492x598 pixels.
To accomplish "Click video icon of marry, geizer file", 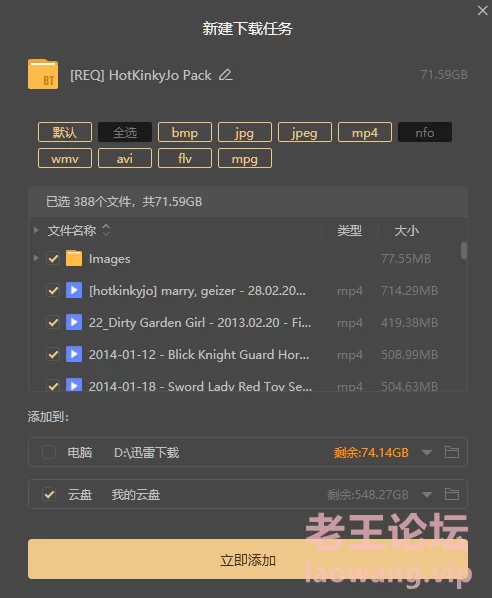I will pos(74,290).
